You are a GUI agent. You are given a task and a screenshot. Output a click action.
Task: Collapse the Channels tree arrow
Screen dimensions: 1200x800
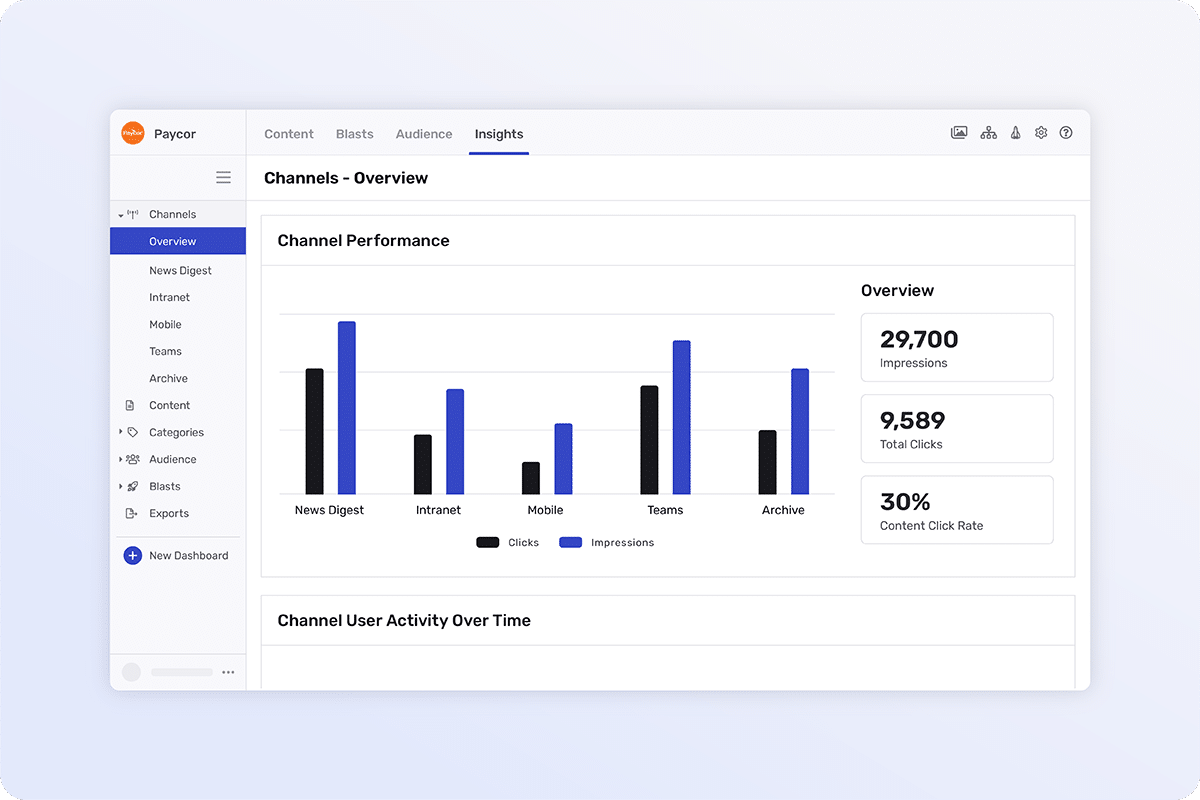click(120, 215)
